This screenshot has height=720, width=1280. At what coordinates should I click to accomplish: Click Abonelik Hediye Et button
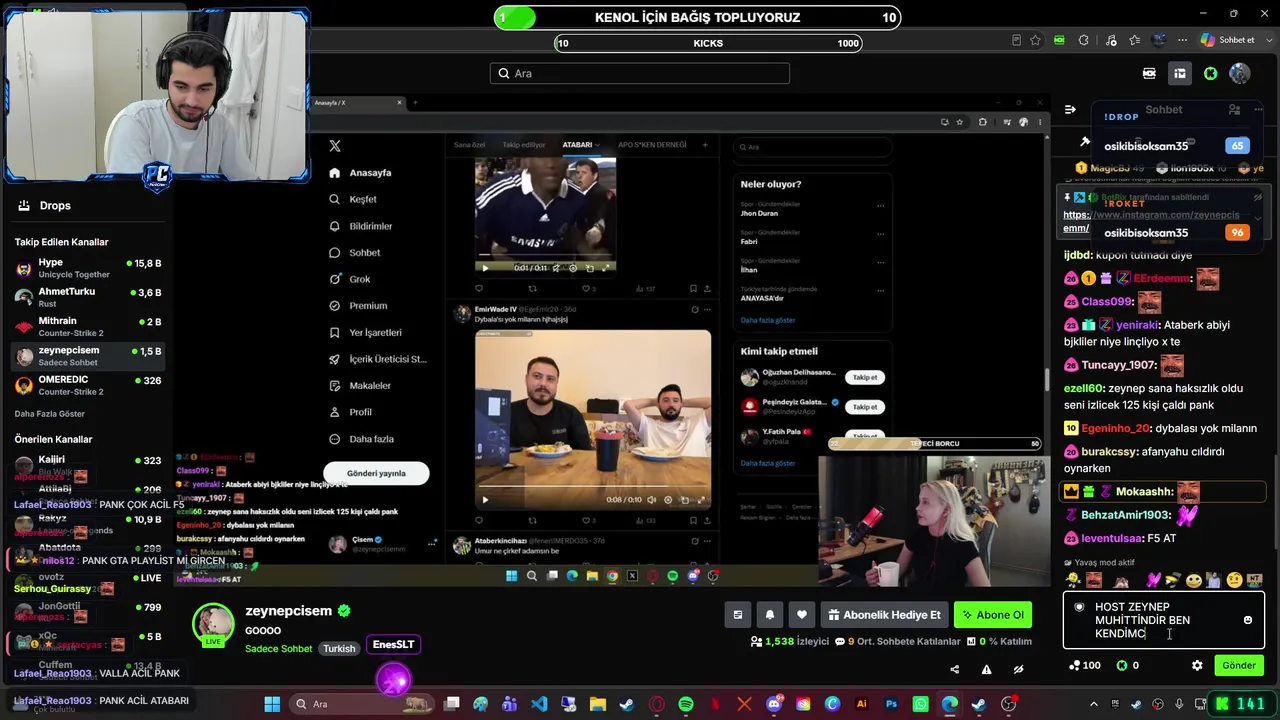click(x=883, y=615)
